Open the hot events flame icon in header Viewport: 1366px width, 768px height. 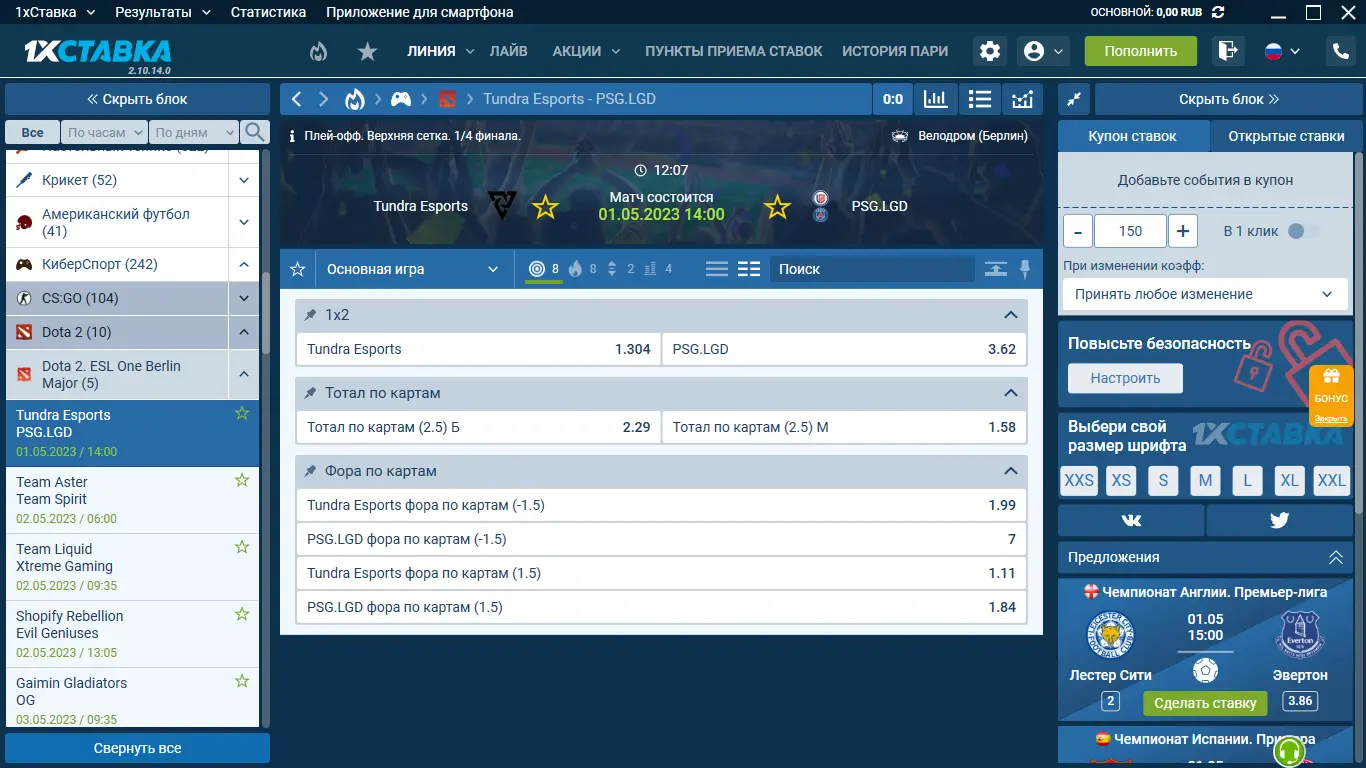318,51
